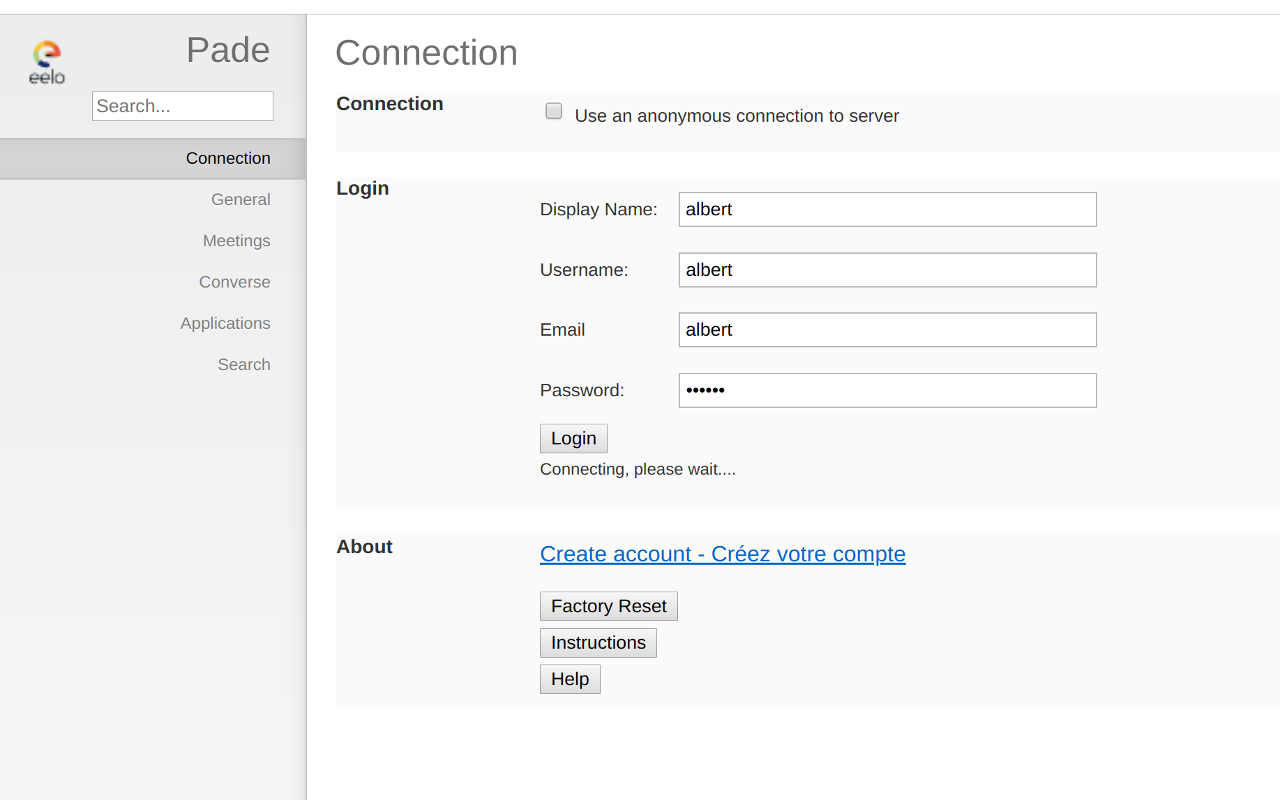Enable anonymous connection to server
1280x800 pixels.
[x=554, y=110]
